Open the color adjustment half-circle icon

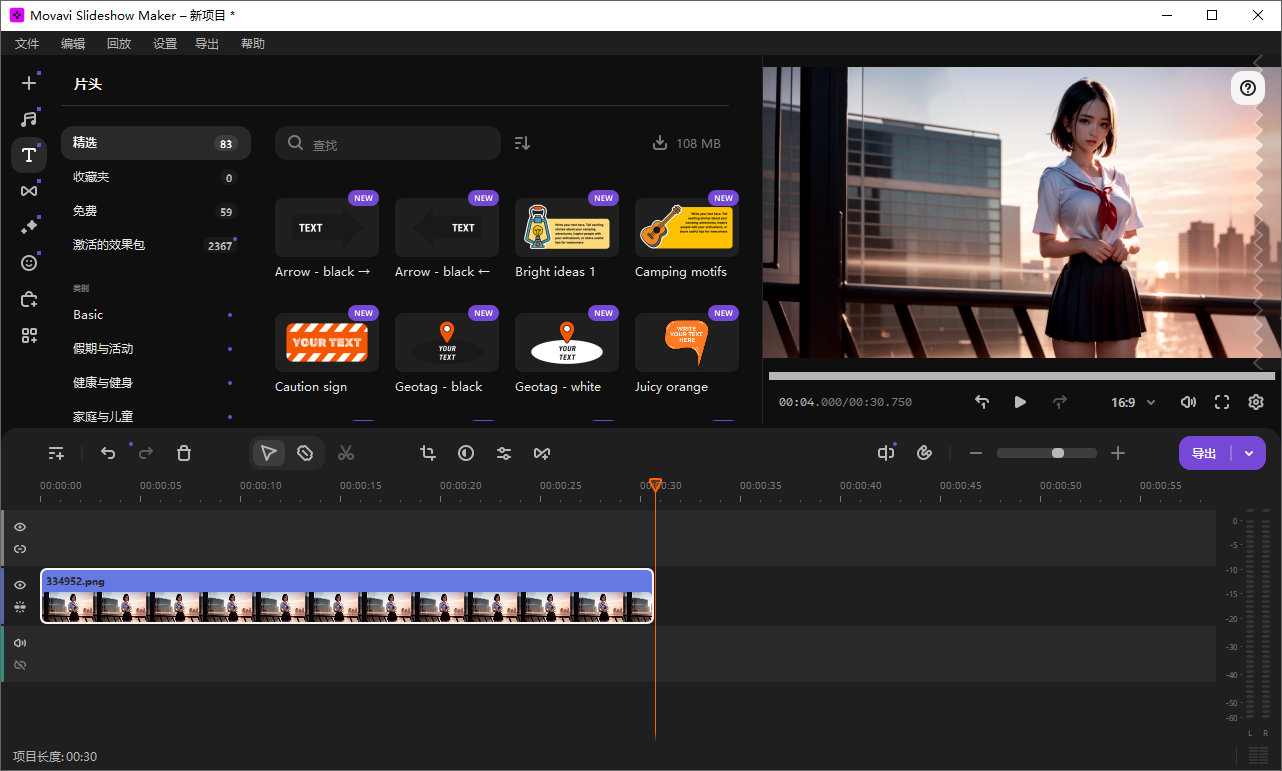466,453
